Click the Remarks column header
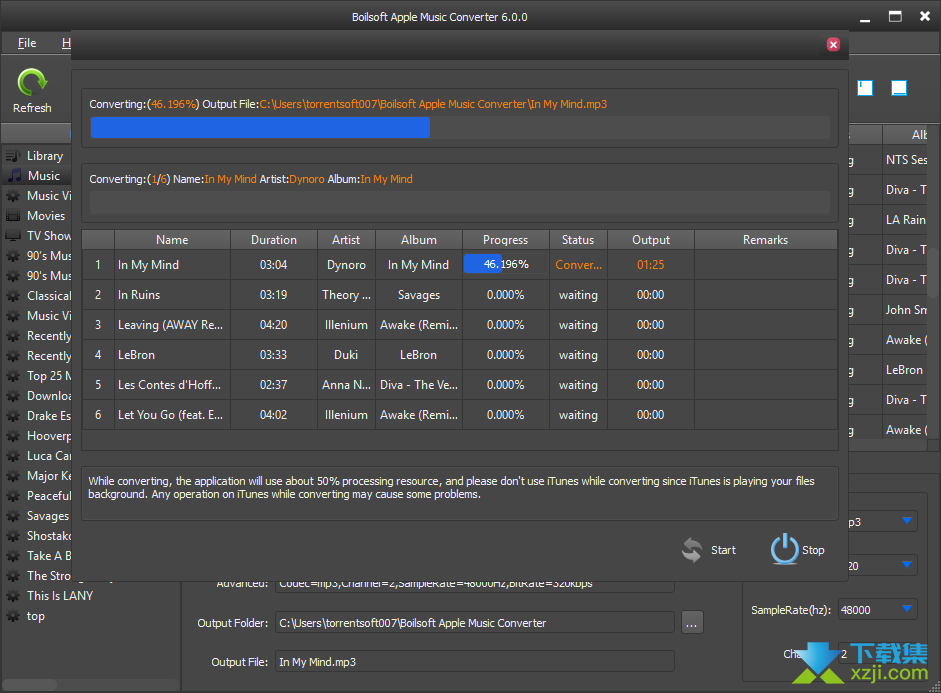The height and width of the screenshot is (693, 941). click(x=765, y=240)
